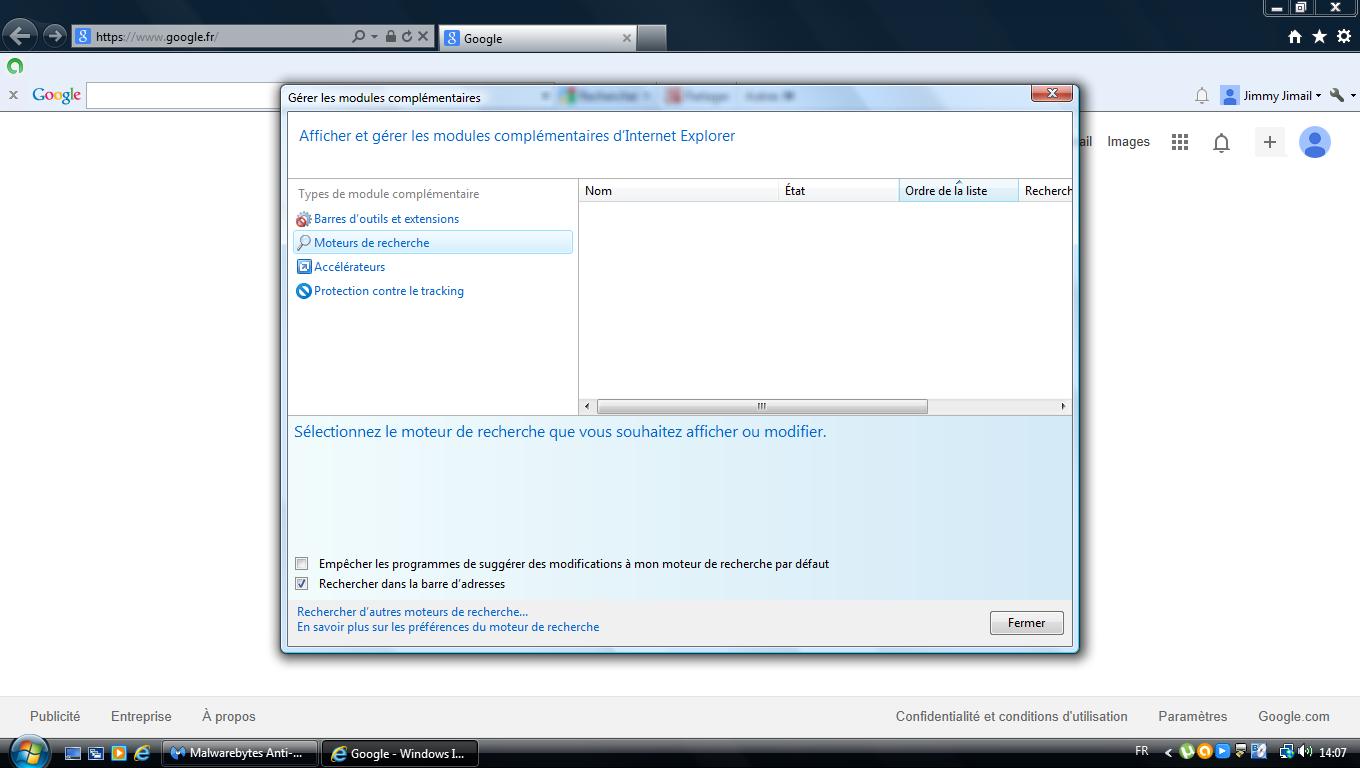This screenshot has width=1360, height=768.
Task: Open the Tools gear menu
Action: [1344, 37]
